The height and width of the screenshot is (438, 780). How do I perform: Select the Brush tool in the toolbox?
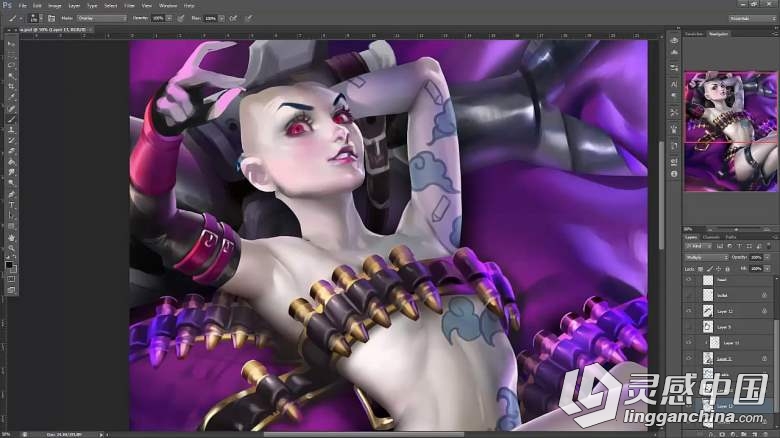coord(11,119)
